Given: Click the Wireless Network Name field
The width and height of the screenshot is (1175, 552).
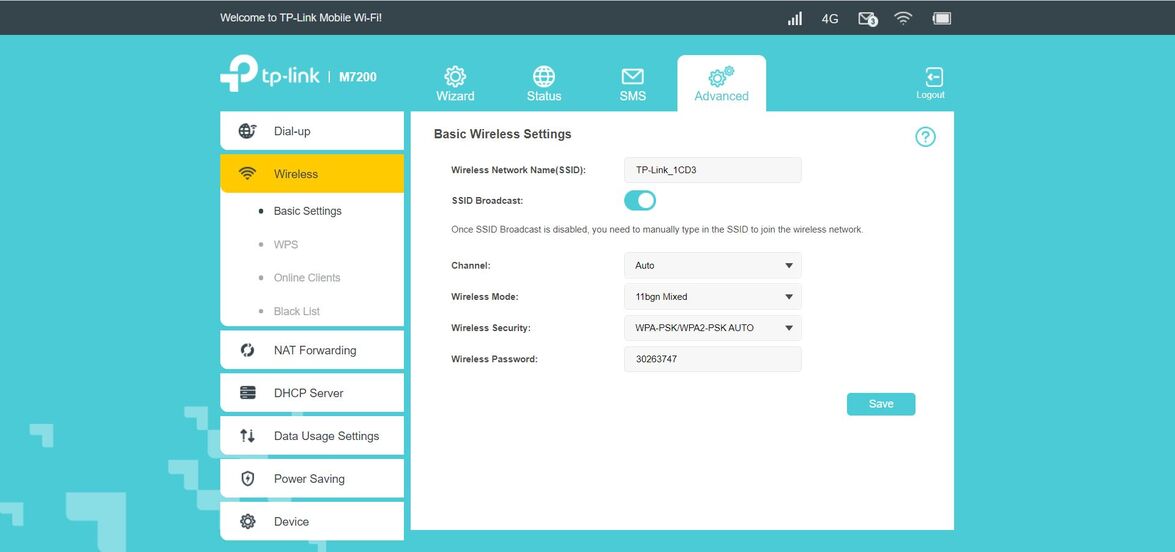Looking at the screenshot, I should point(712,170).
